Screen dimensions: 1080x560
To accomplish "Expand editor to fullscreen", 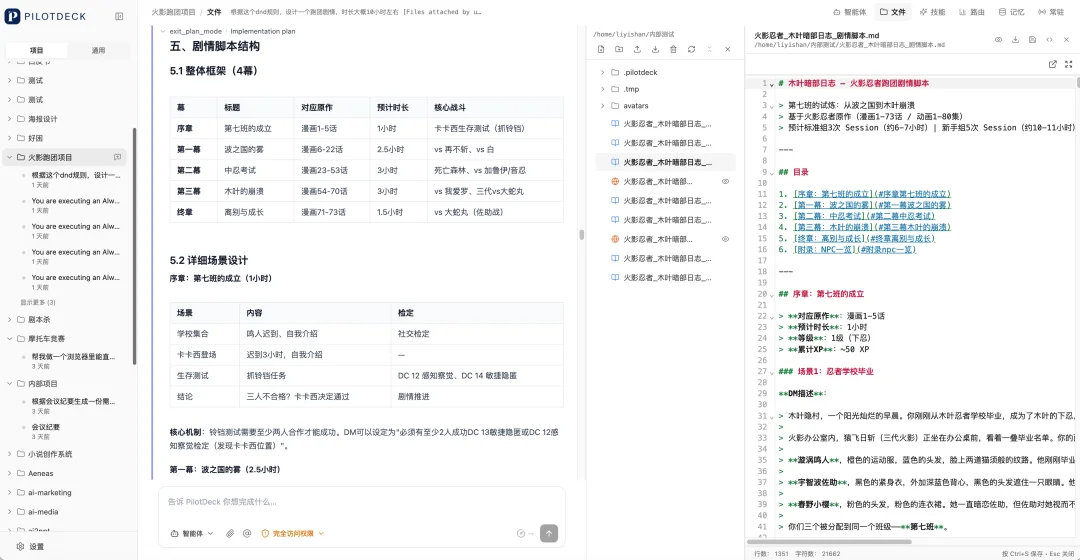I will click(x=1068, y=64).
